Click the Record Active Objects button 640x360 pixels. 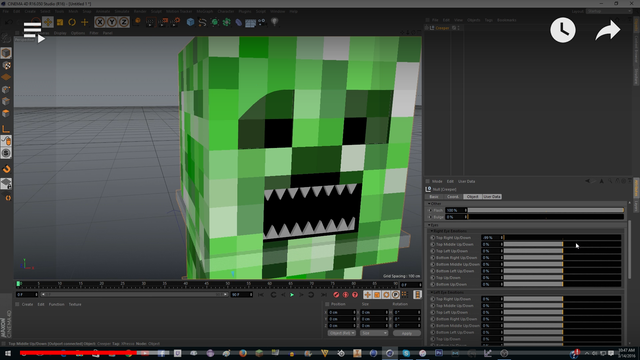[x=336, y=295]
